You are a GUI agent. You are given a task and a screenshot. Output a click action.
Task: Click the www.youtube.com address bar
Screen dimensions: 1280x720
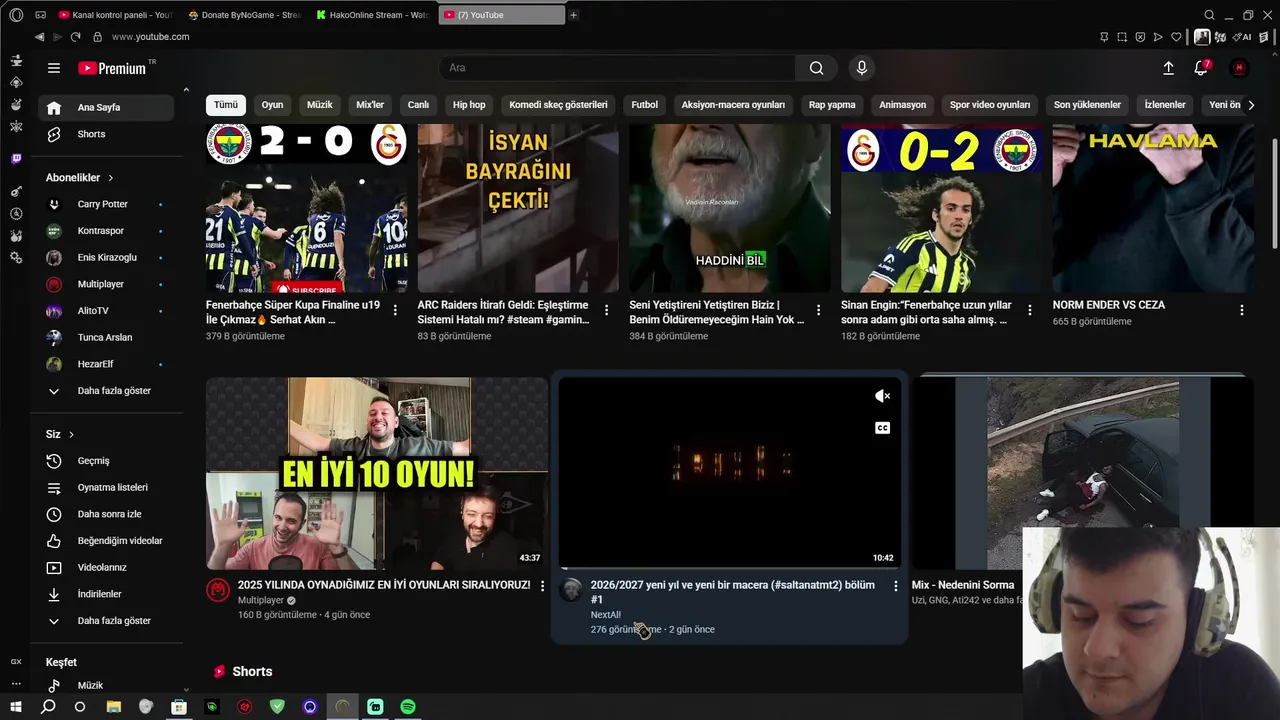pyautogui.click(x=150, y=37)
